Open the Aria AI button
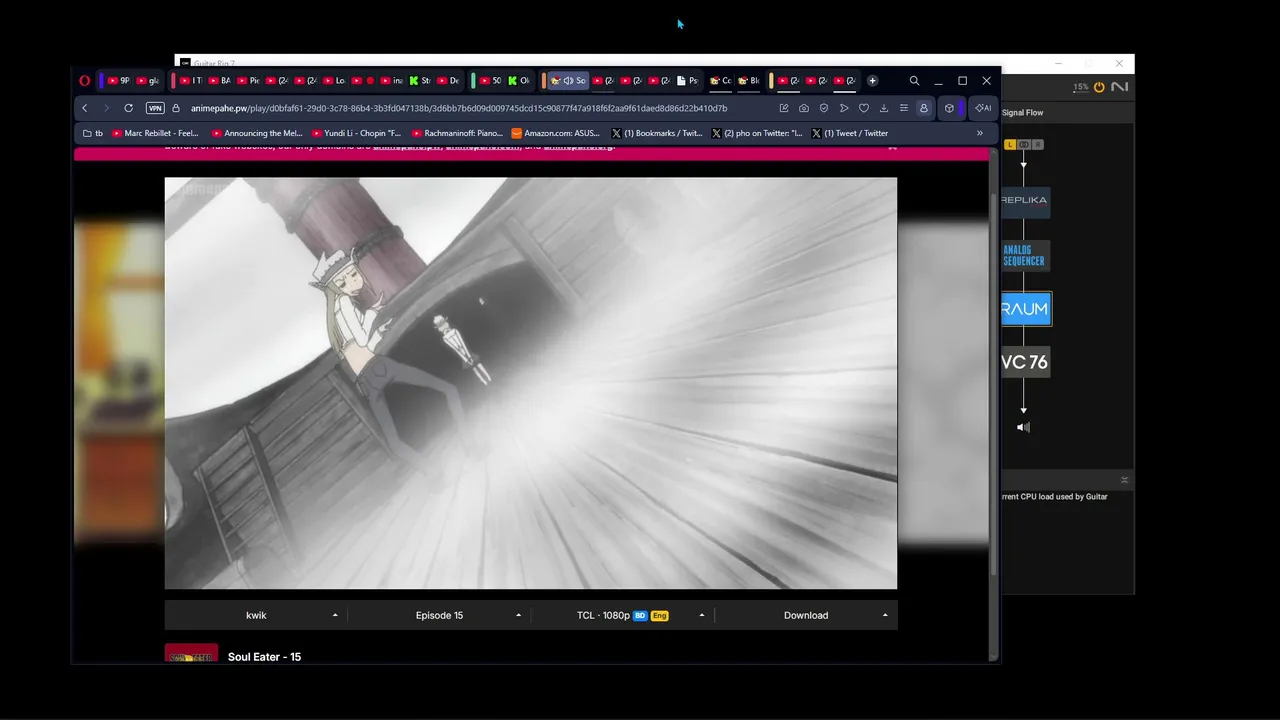This screenshot has height=720, width=1280. coord(983,108)
